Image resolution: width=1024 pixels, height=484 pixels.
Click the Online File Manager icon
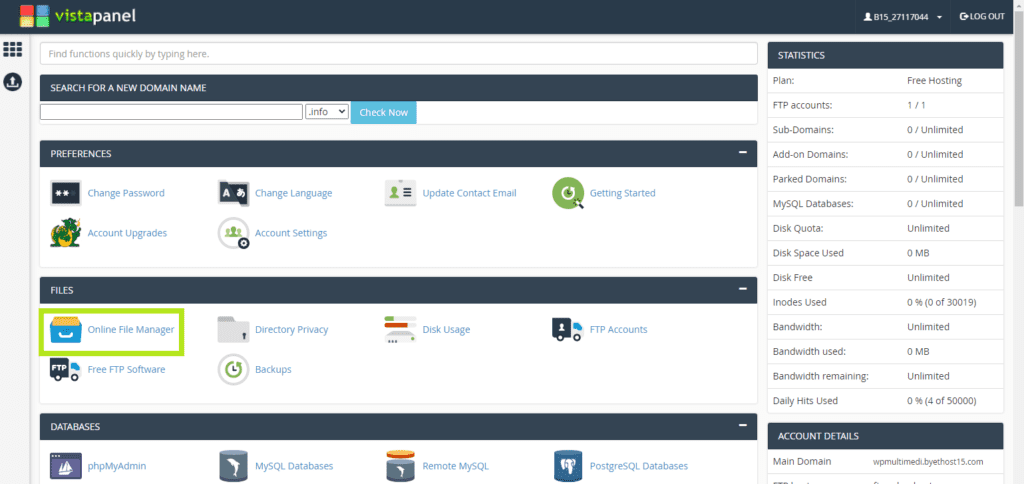coord(66,330)
